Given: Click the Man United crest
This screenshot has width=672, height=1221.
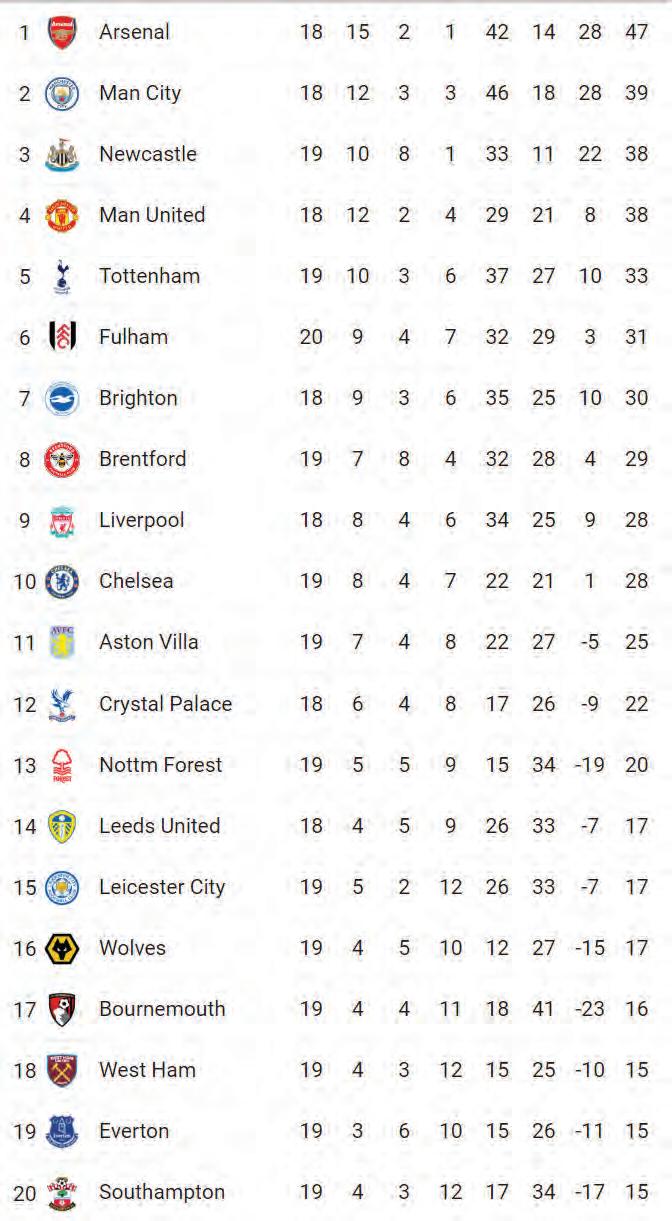Looking at the screenshot, I should pyautogui.click(x=62, y=215).
